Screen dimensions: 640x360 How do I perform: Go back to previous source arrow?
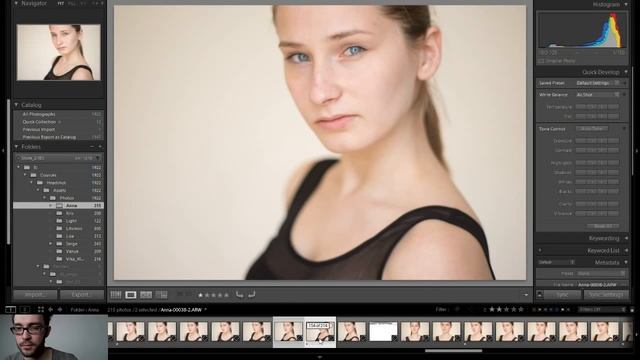(51, 310)
